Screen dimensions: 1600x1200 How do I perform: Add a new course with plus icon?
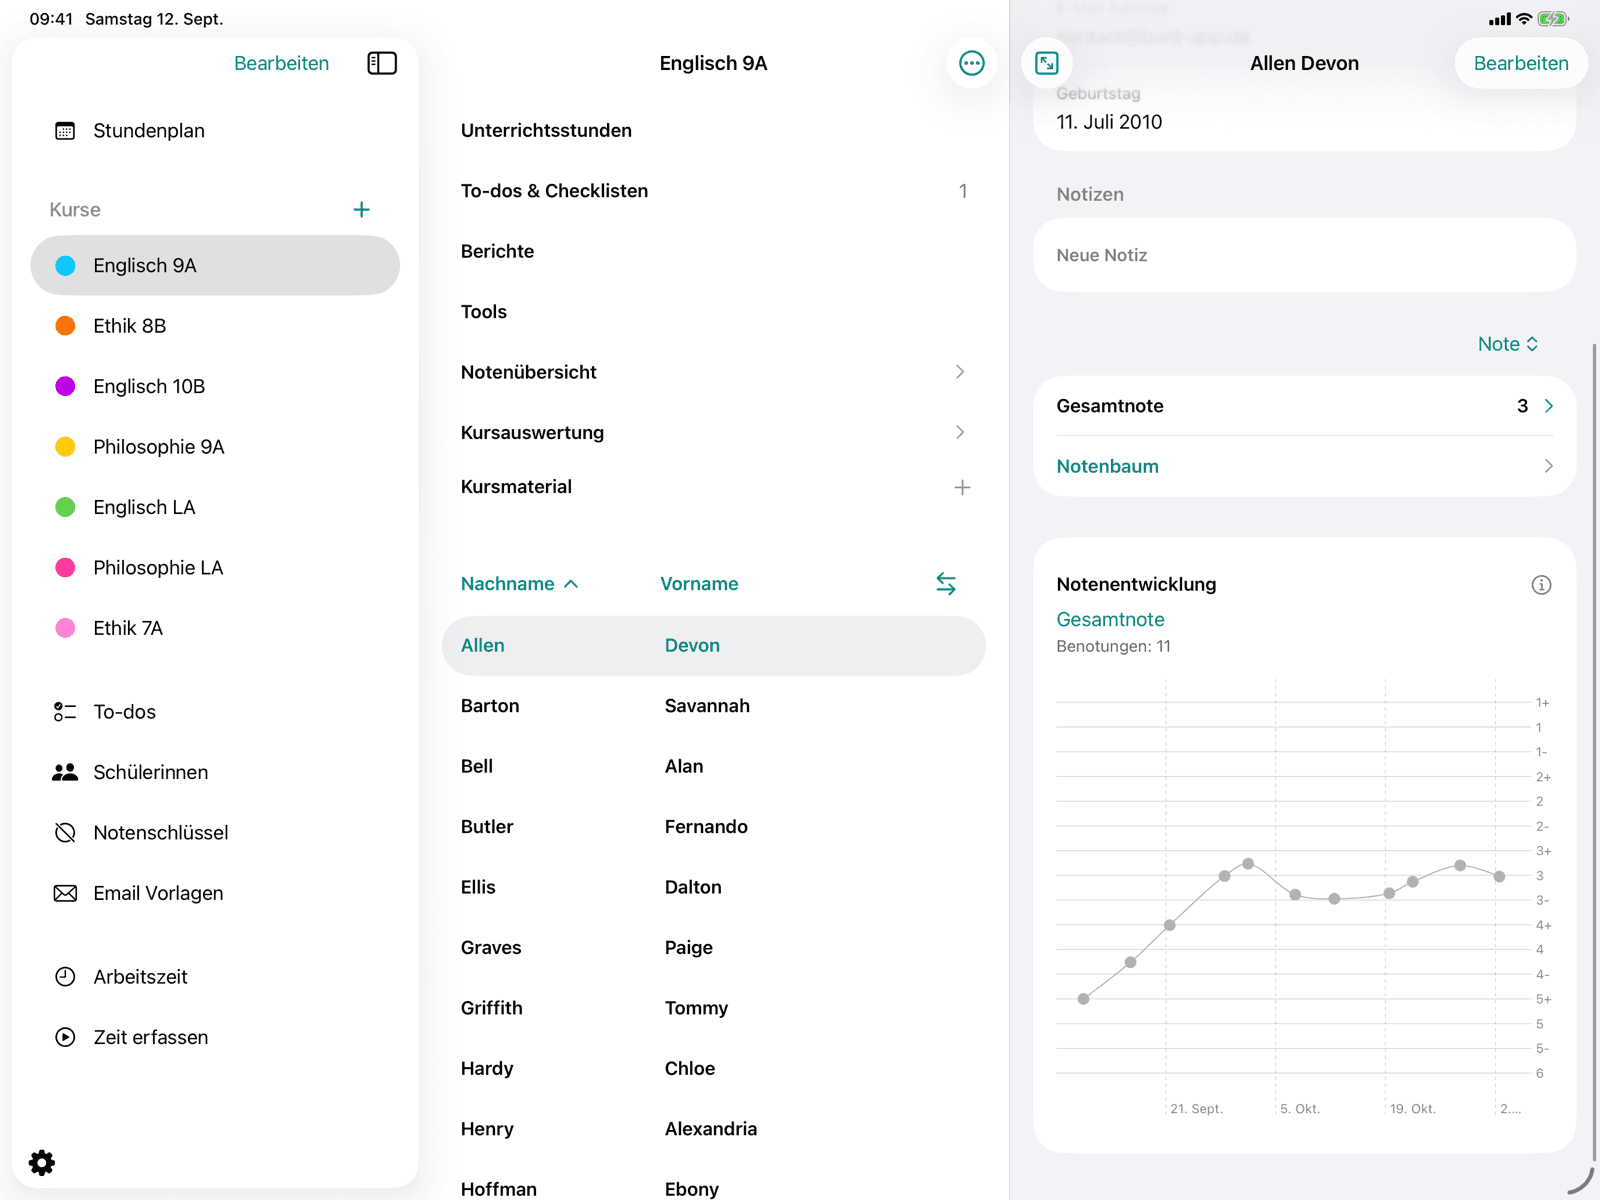(x=362, y=210)
